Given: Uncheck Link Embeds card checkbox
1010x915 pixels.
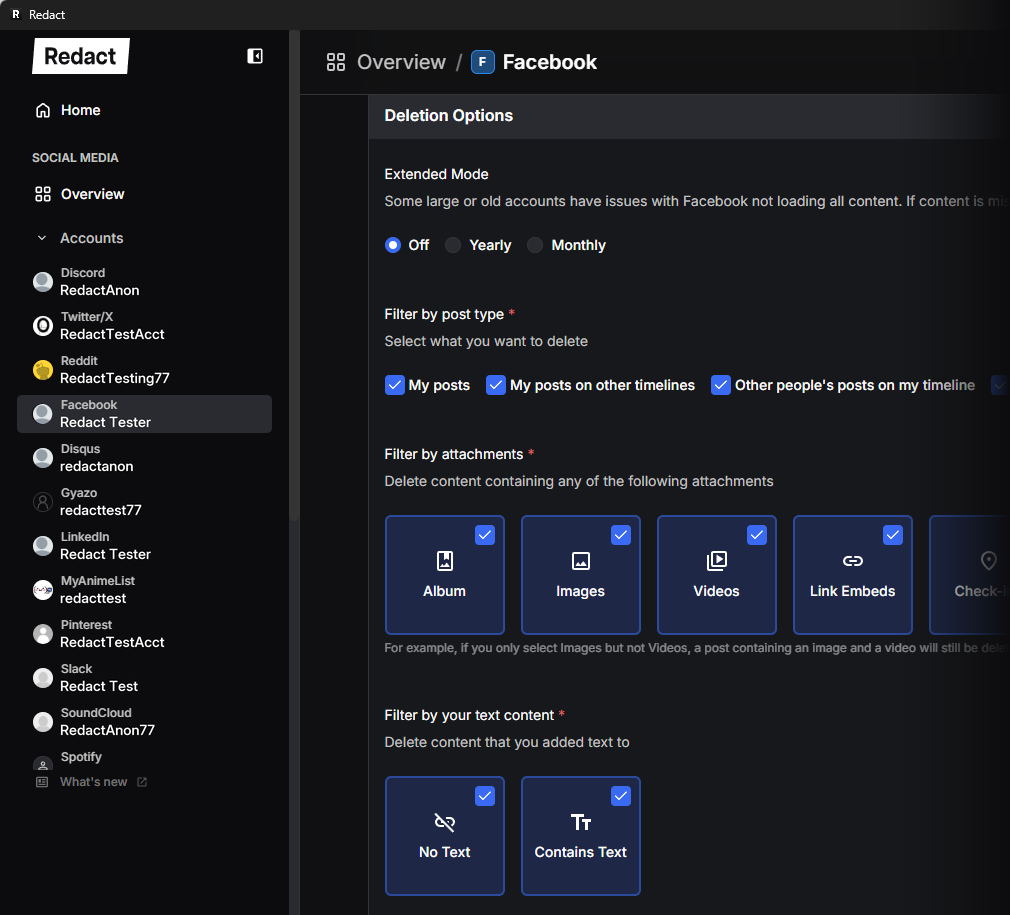Looking at the screenshot, I should point(892,535).
